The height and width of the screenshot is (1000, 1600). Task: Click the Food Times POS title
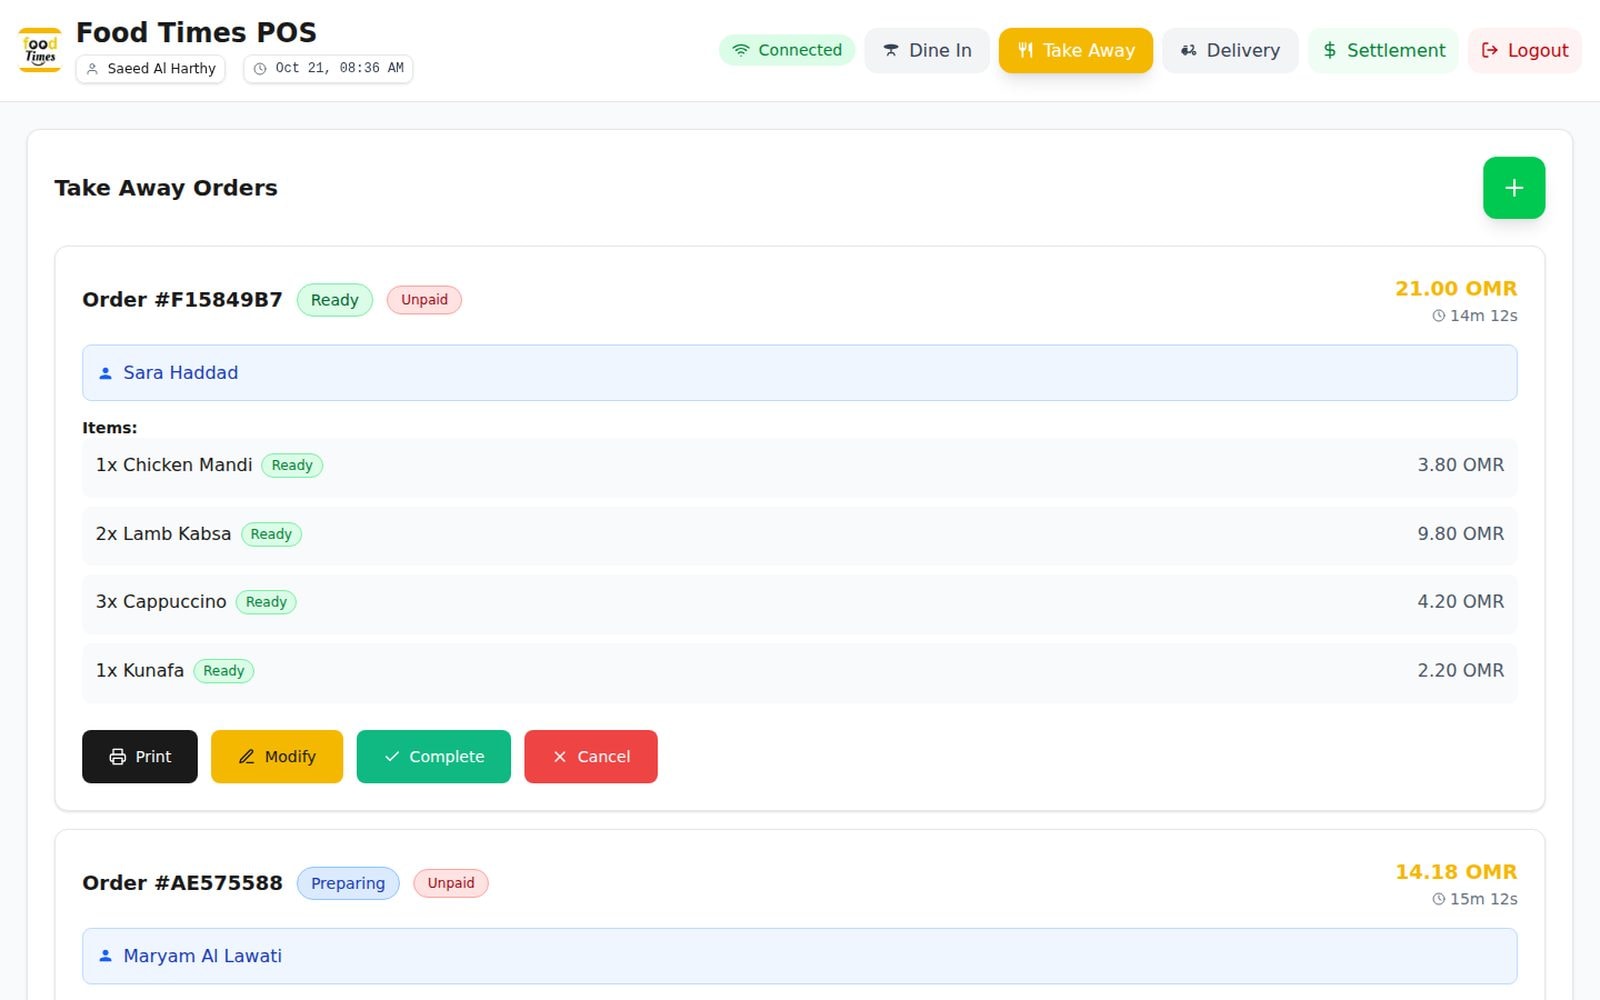click(x=196, y=32)
